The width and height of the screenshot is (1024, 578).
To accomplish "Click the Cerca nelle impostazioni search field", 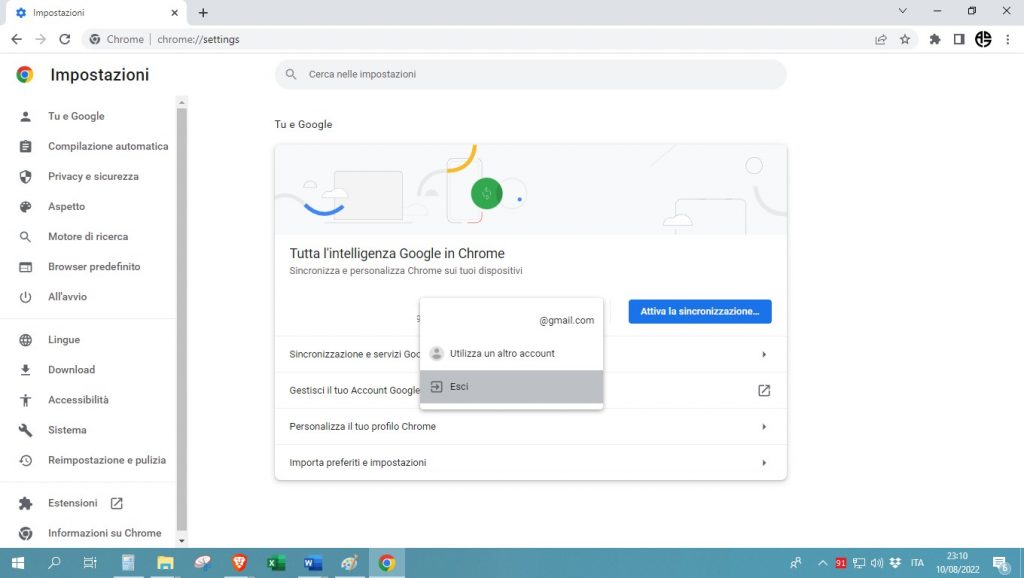I will point(530,74).
